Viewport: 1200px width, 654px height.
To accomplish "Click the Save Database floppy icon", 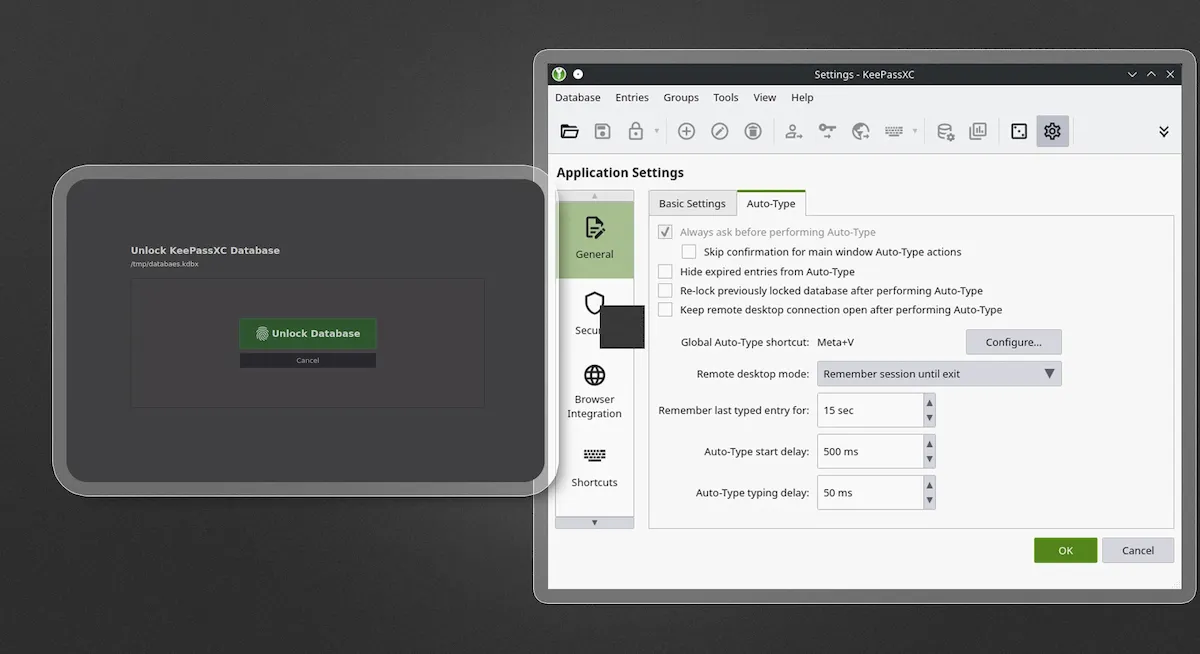I will pos(602,131).
